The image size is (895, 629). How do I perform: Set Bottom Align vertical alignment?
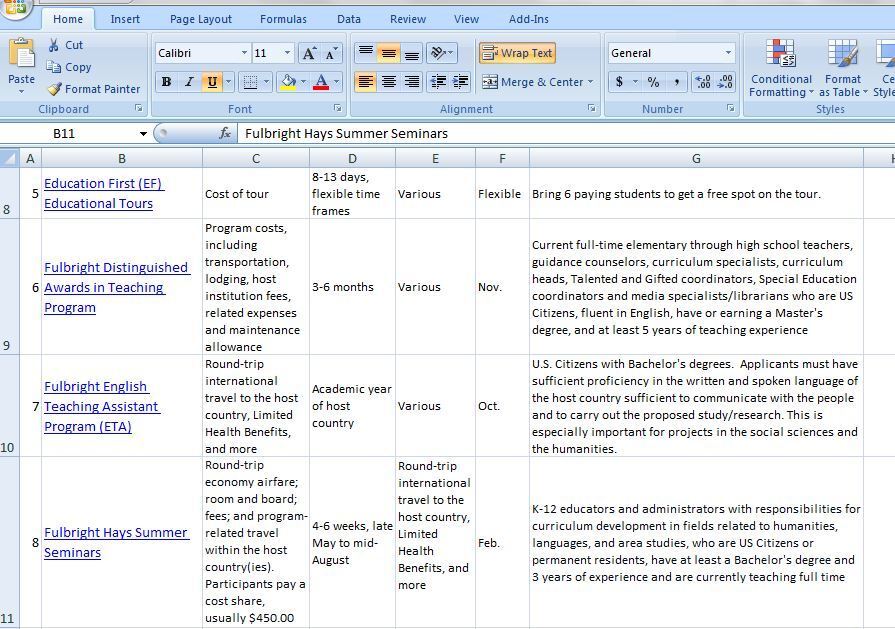click(412, 54)
